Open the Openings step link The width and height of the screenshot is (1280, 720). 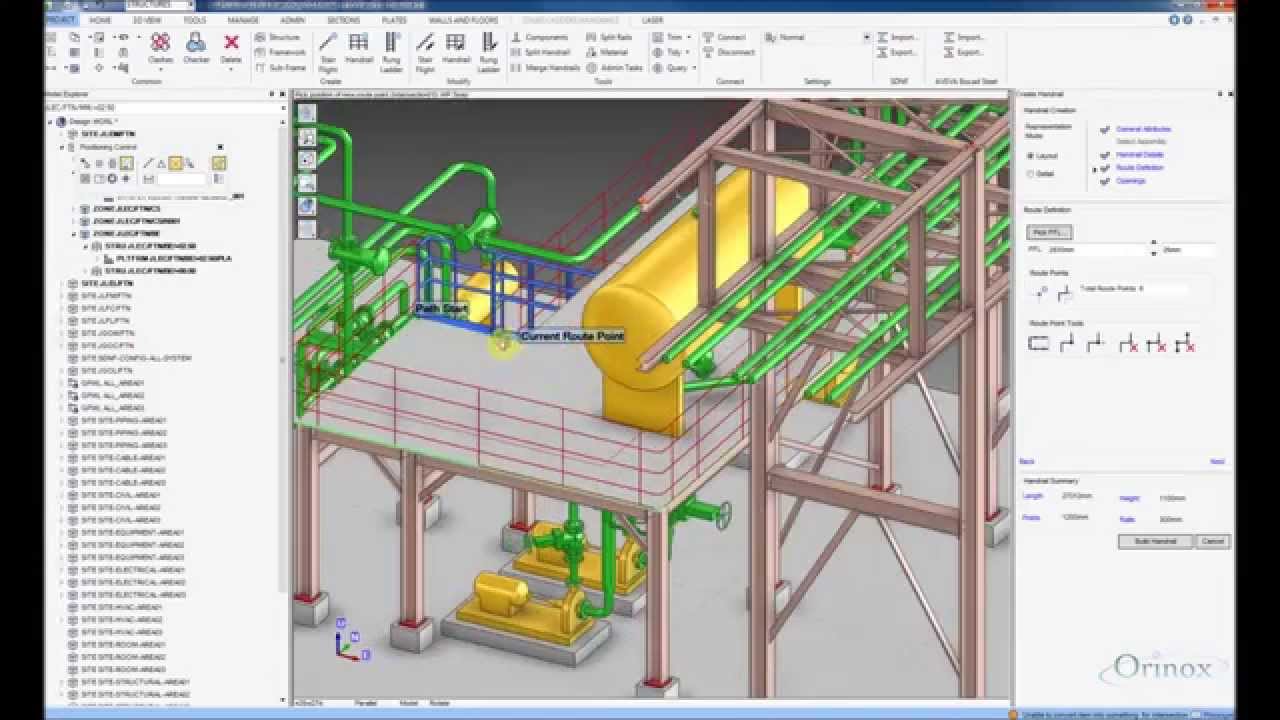[1130, 181]
